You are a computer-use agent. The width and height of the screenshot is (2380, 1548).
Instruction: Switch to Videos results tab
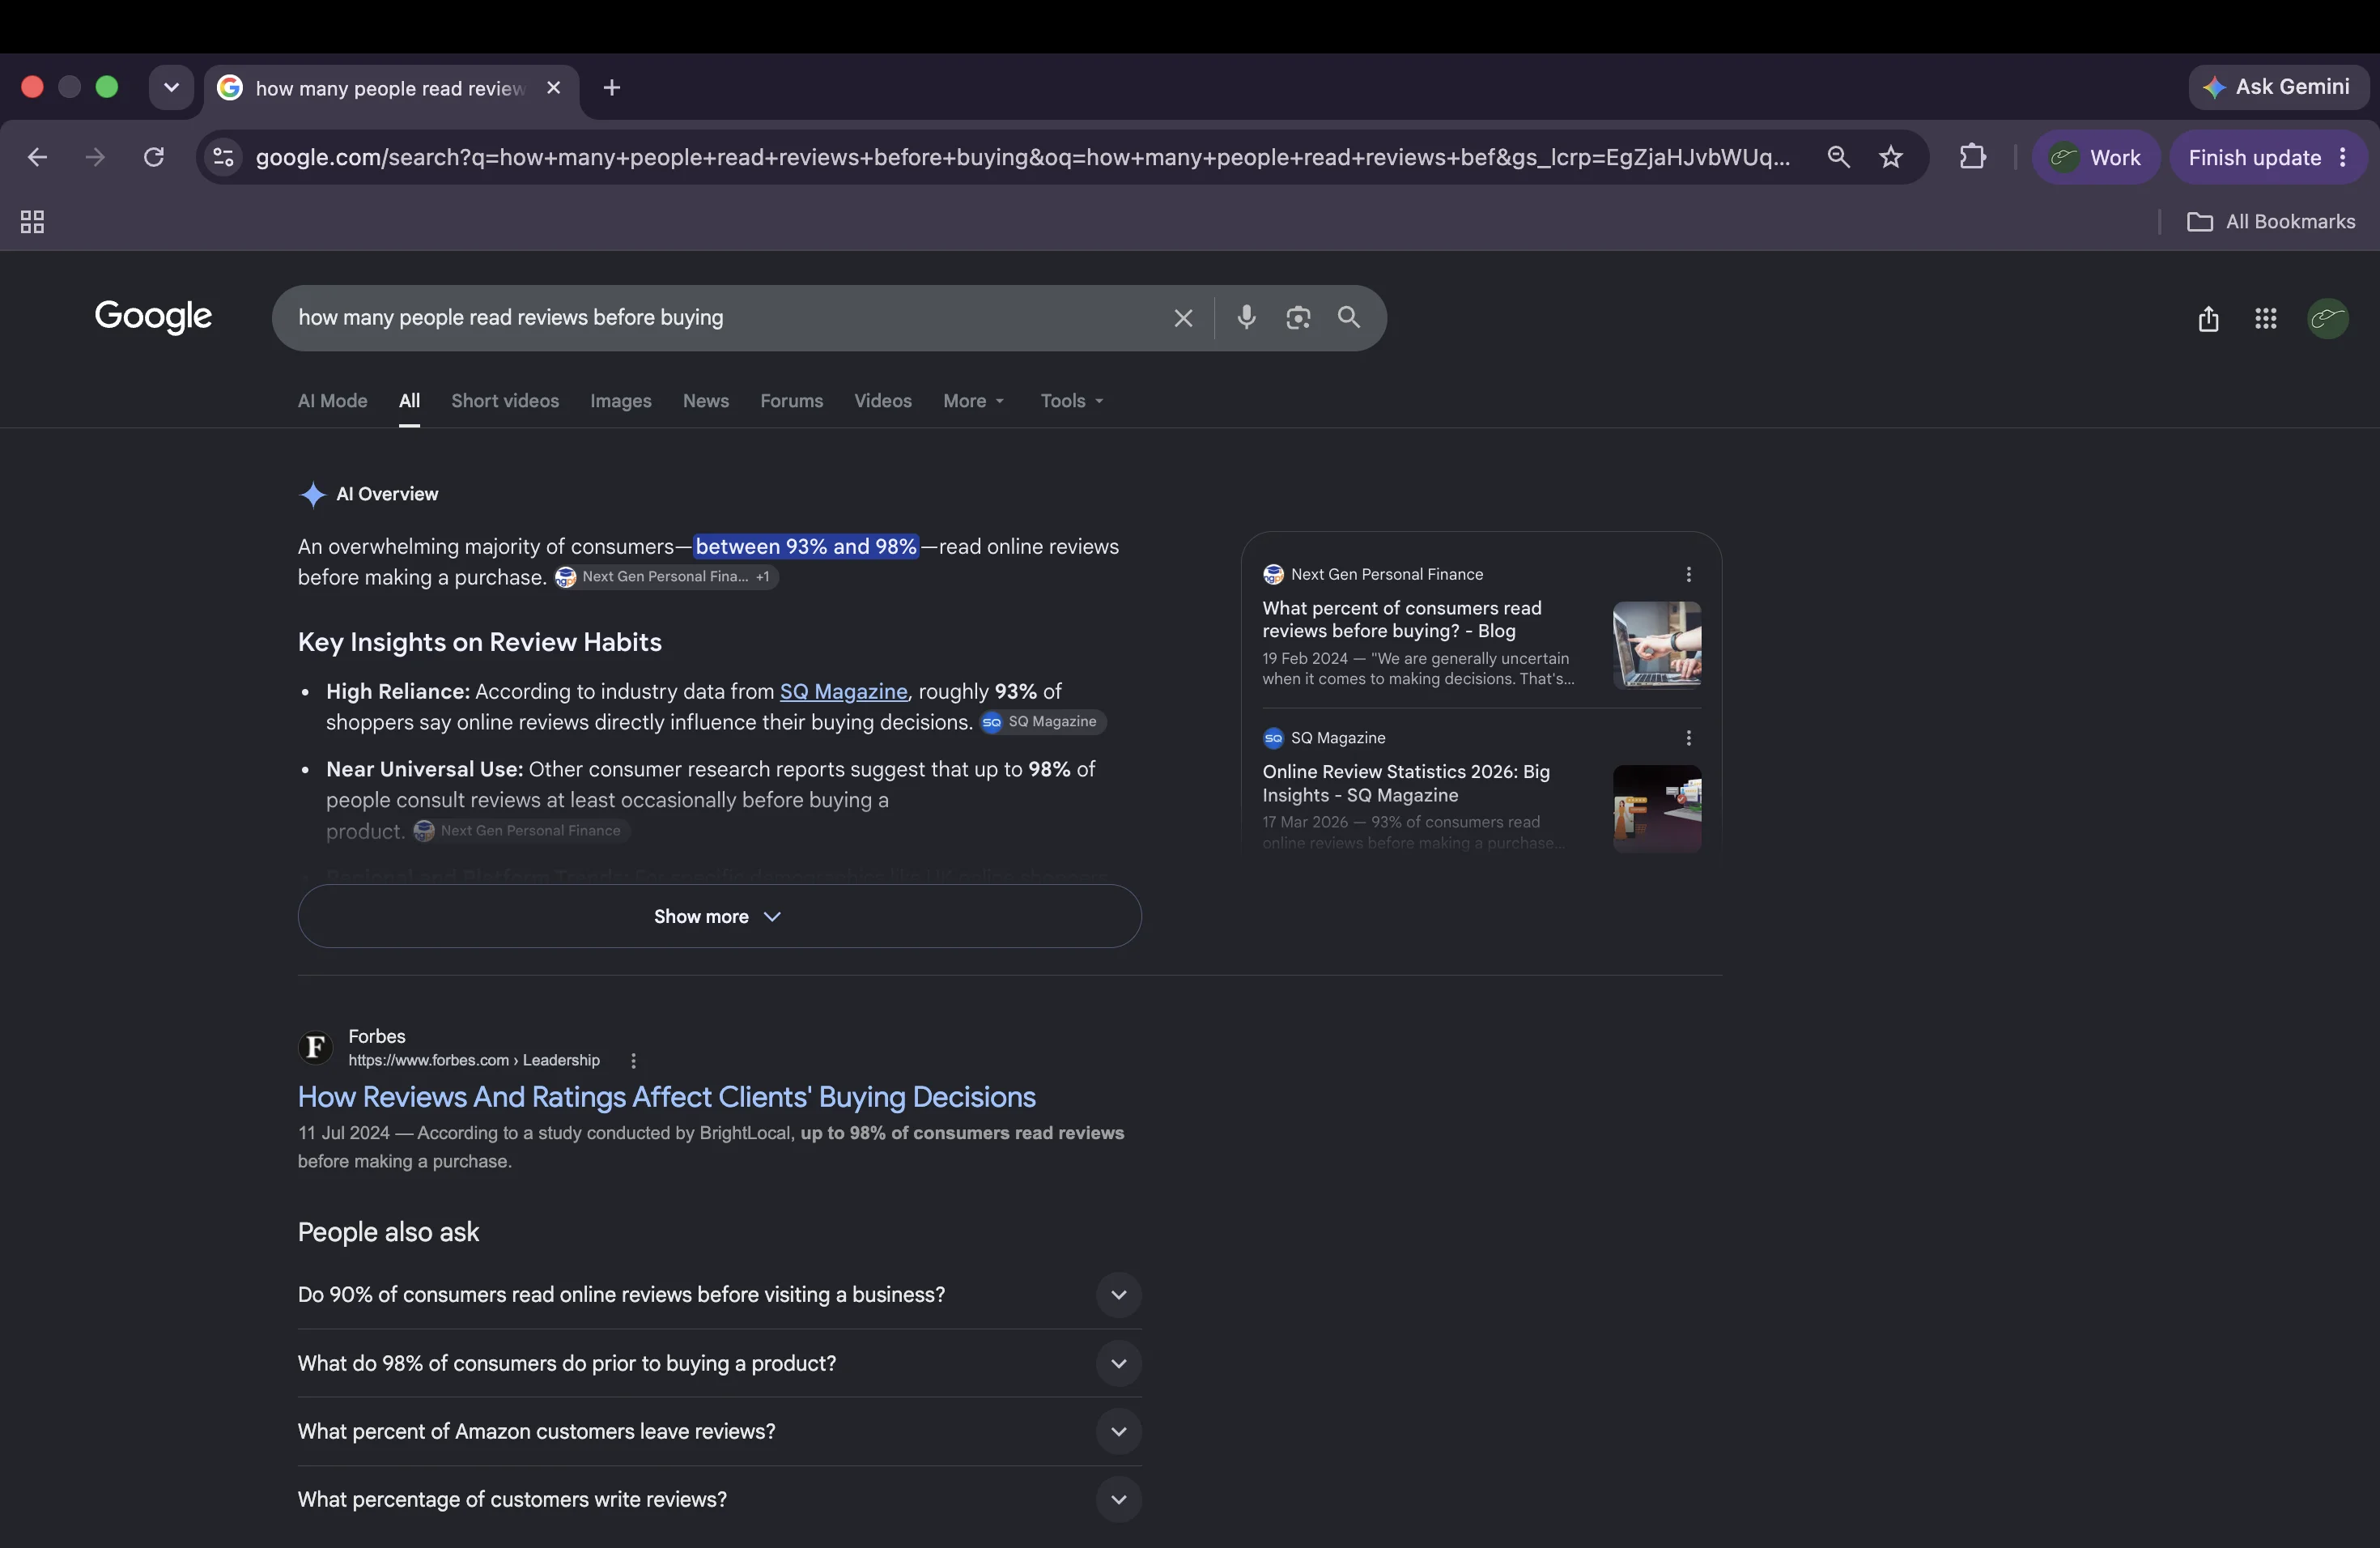click(x=882, y=401)
